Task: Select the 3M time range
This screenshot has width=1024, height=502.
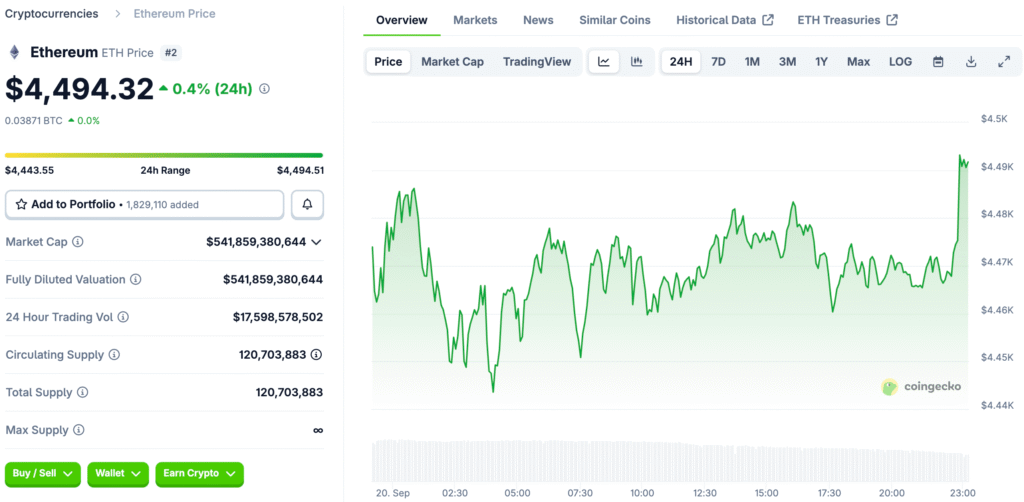Action: [787, 61]
